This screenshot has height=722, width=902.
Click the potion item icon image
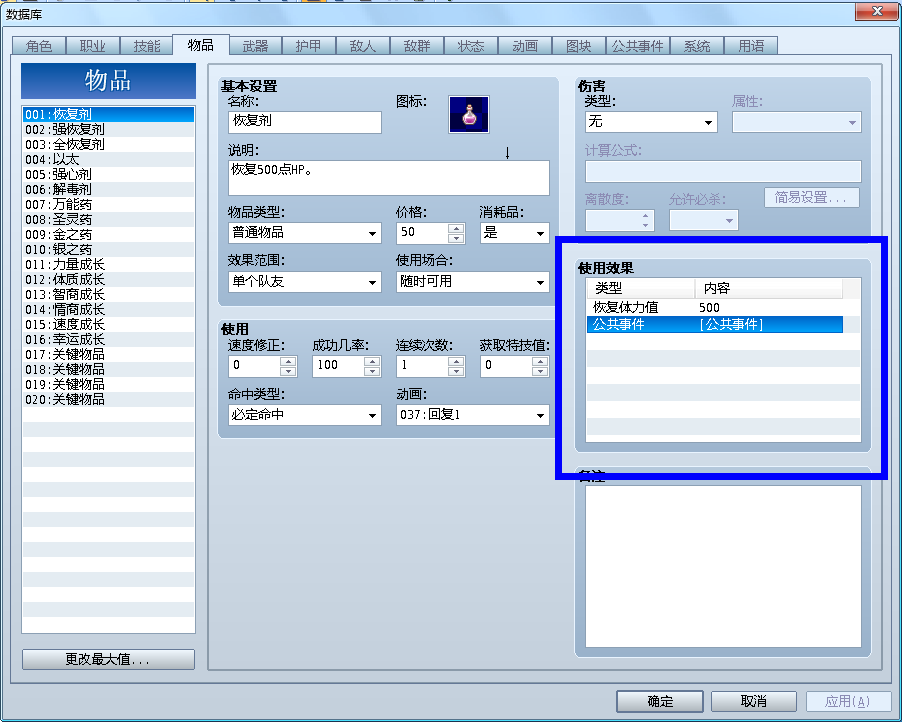click(469, 114)
